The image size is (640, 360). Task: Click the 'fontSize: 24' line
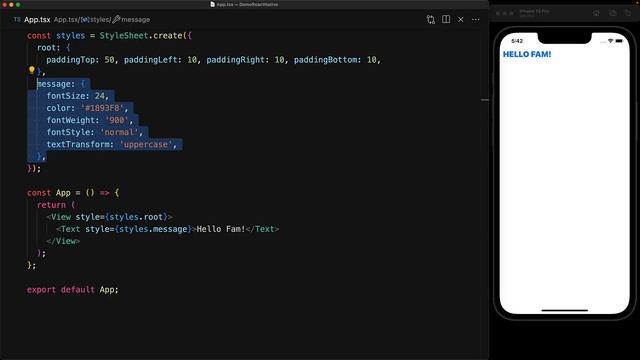pyautogui.click(x=78, y=96)
